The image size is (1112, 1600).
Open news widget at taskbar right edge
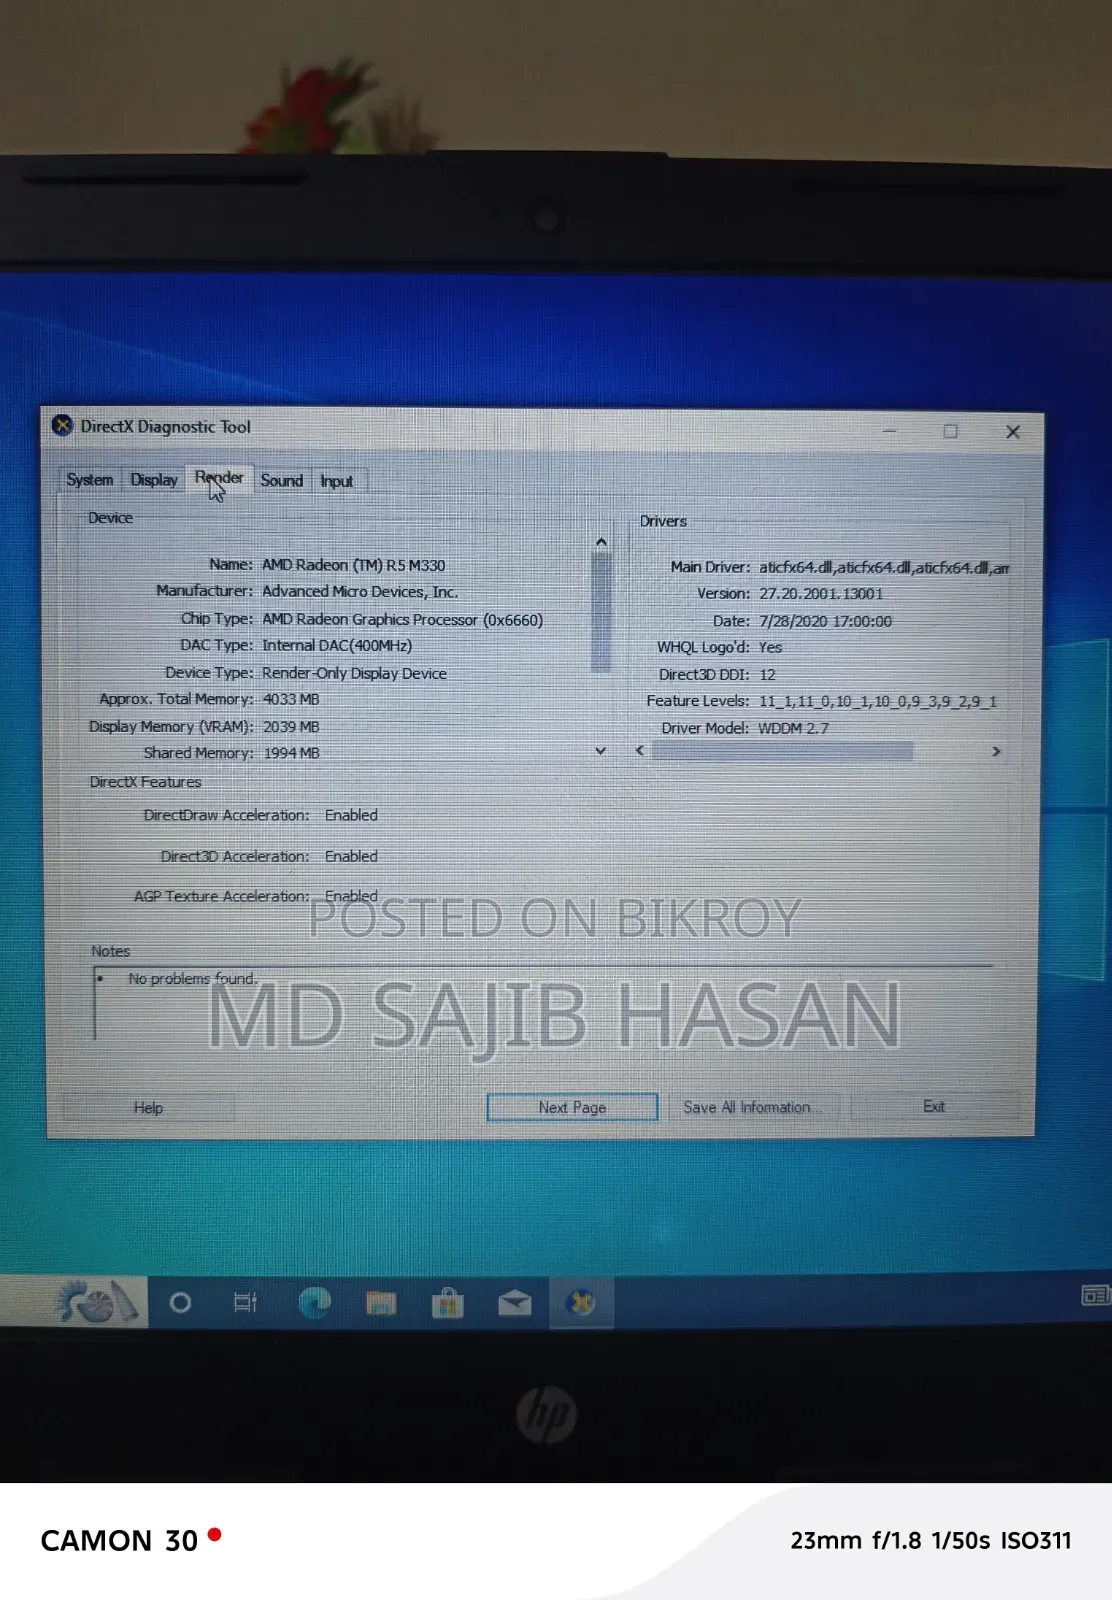(x=1096, y=1296)
